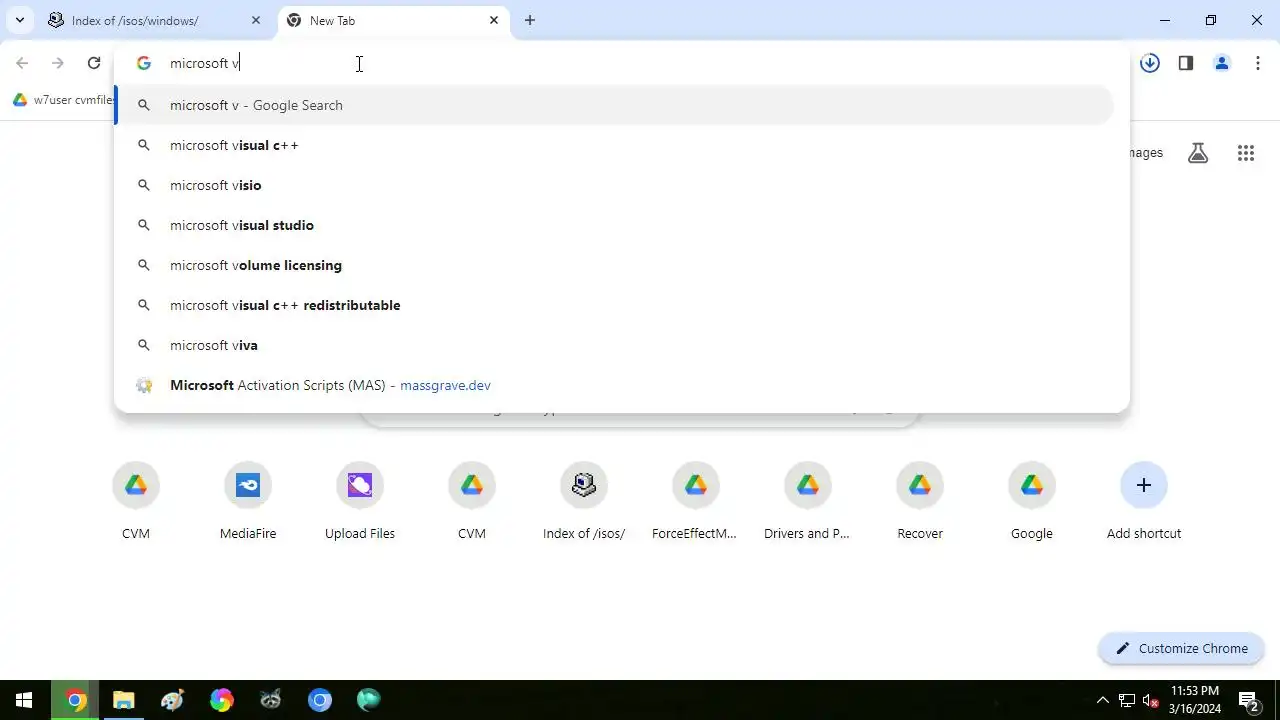
Task: Open the blue Chromium taskbar icon
Action: coord(320,700)
